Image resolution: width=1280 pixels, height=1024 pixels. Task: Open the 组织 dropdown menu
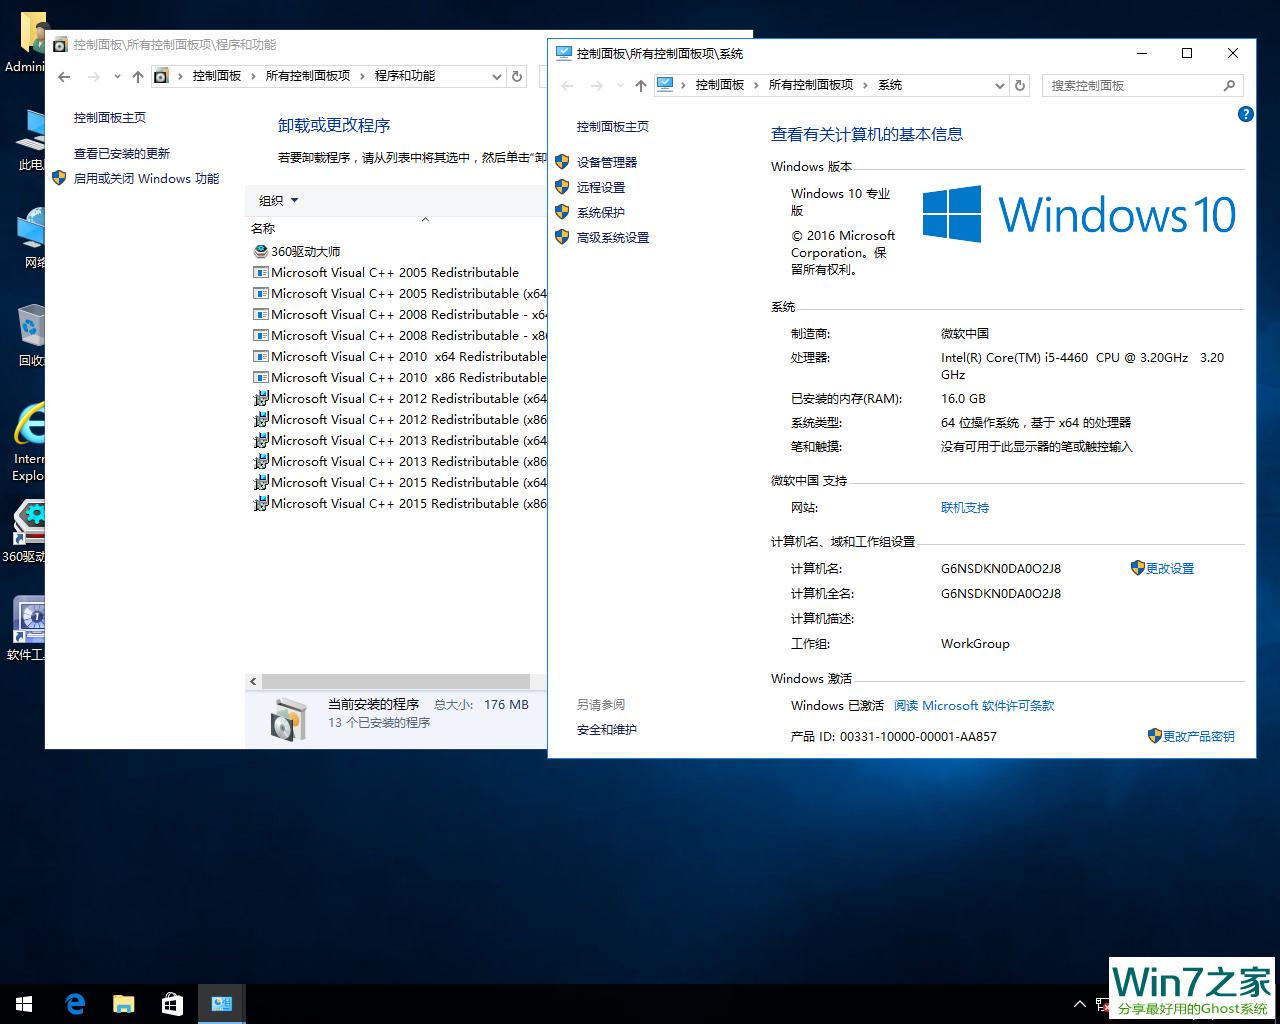tap(277, 200)
